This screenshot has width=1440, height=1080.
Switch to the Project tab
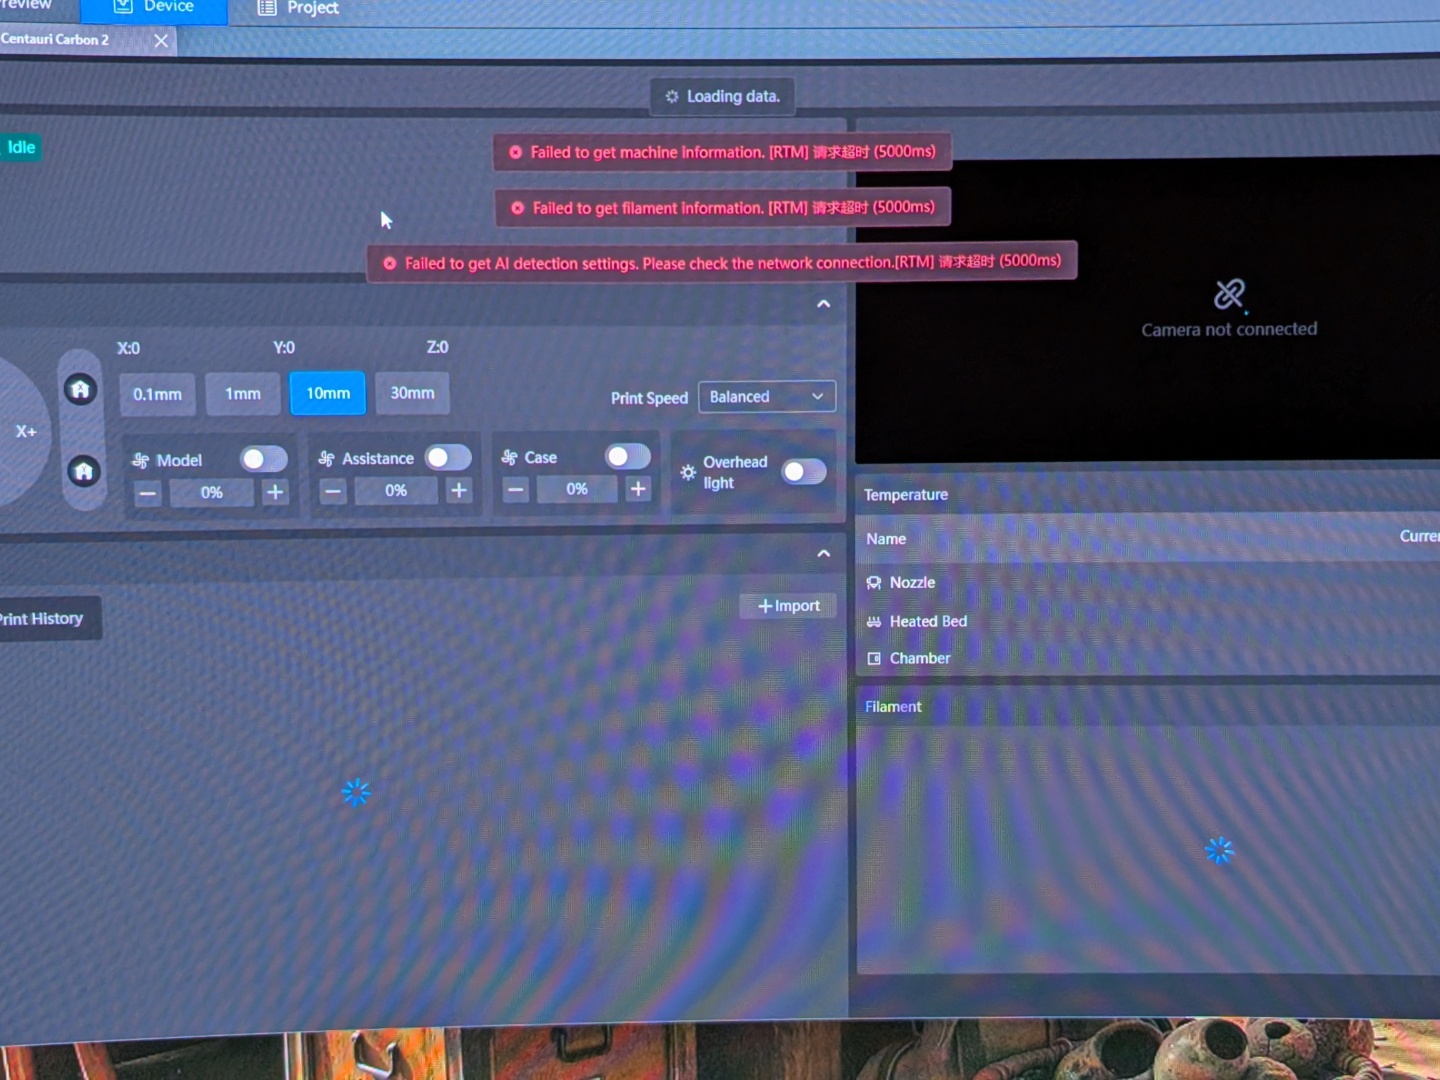tap(299, 8)
